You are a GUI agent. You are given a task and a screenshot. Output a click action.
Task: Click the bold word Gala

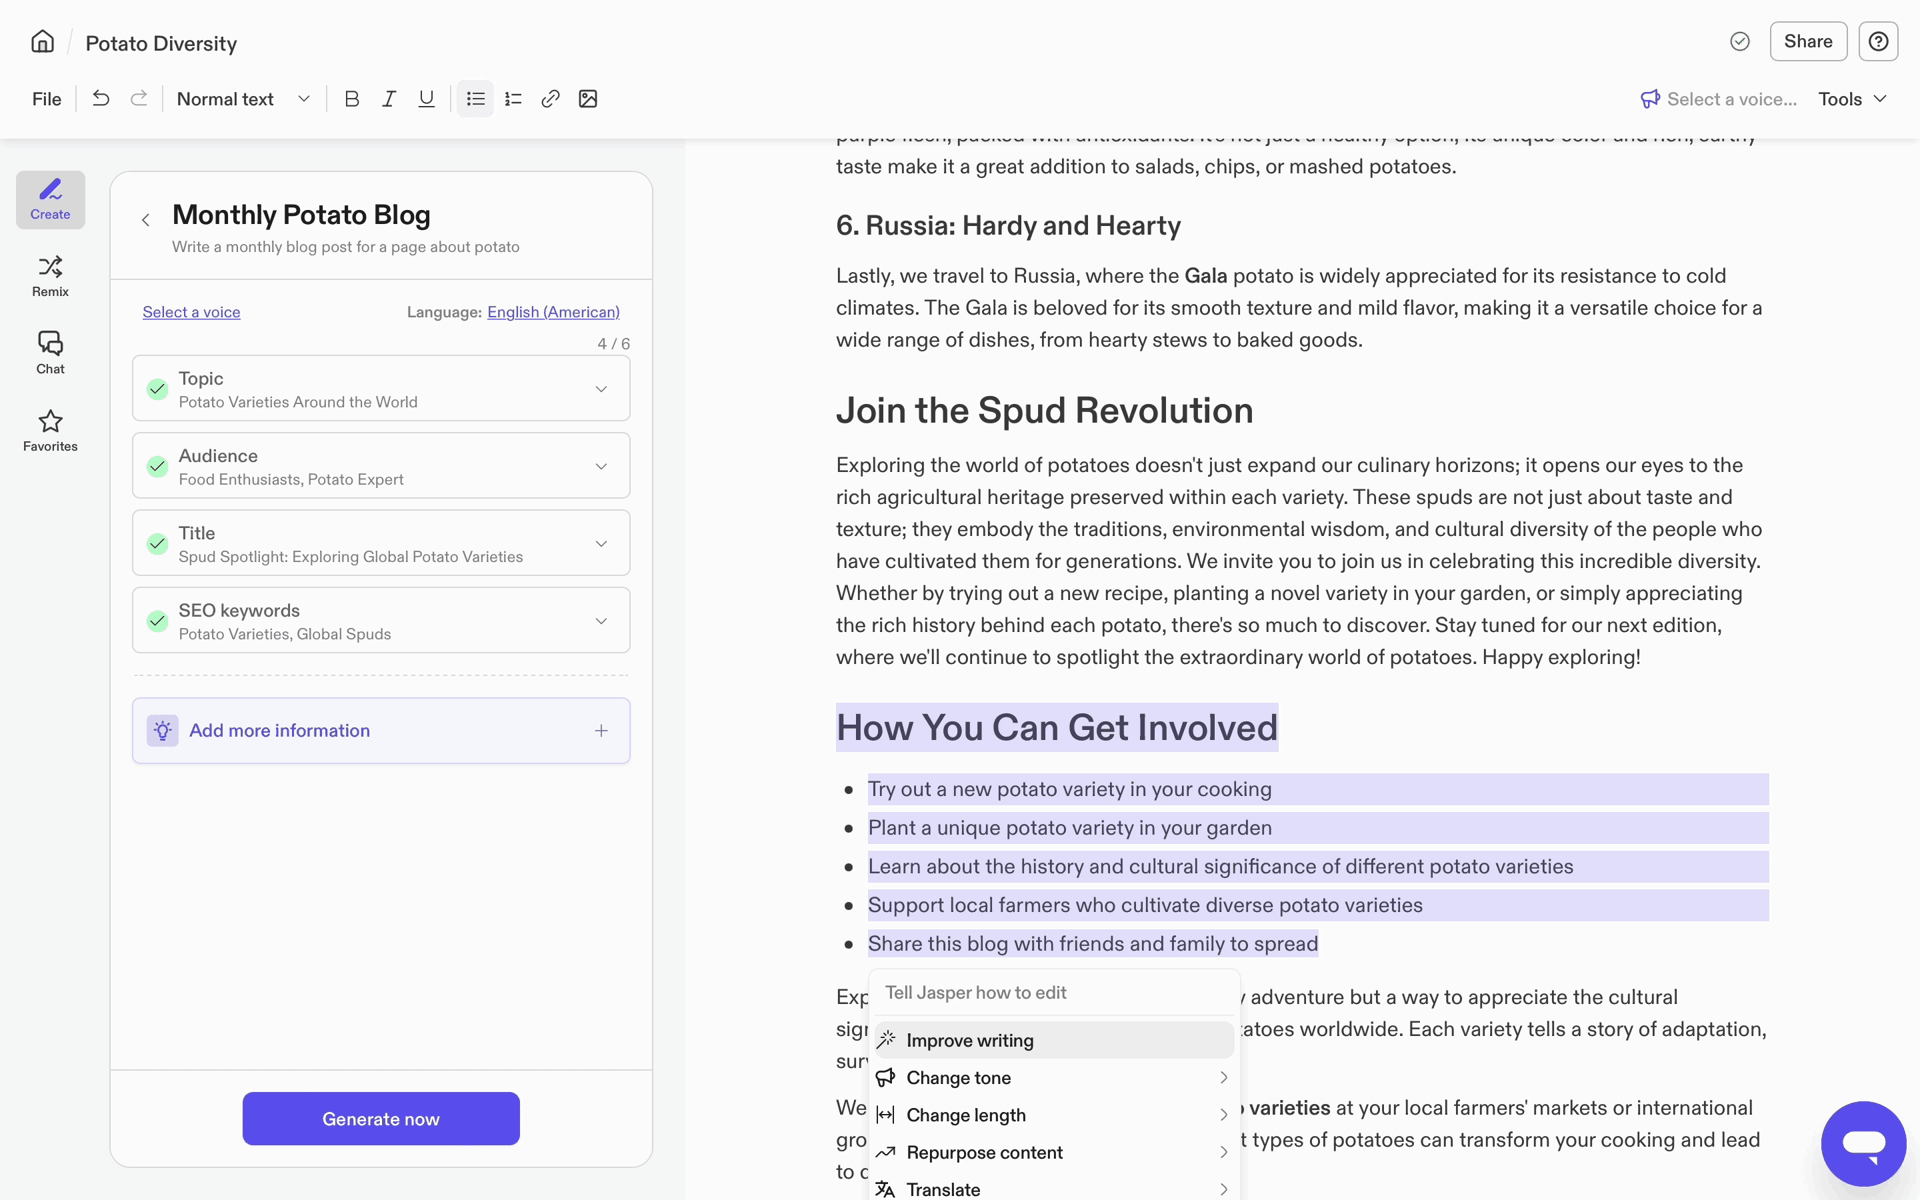coord(1205,276)
